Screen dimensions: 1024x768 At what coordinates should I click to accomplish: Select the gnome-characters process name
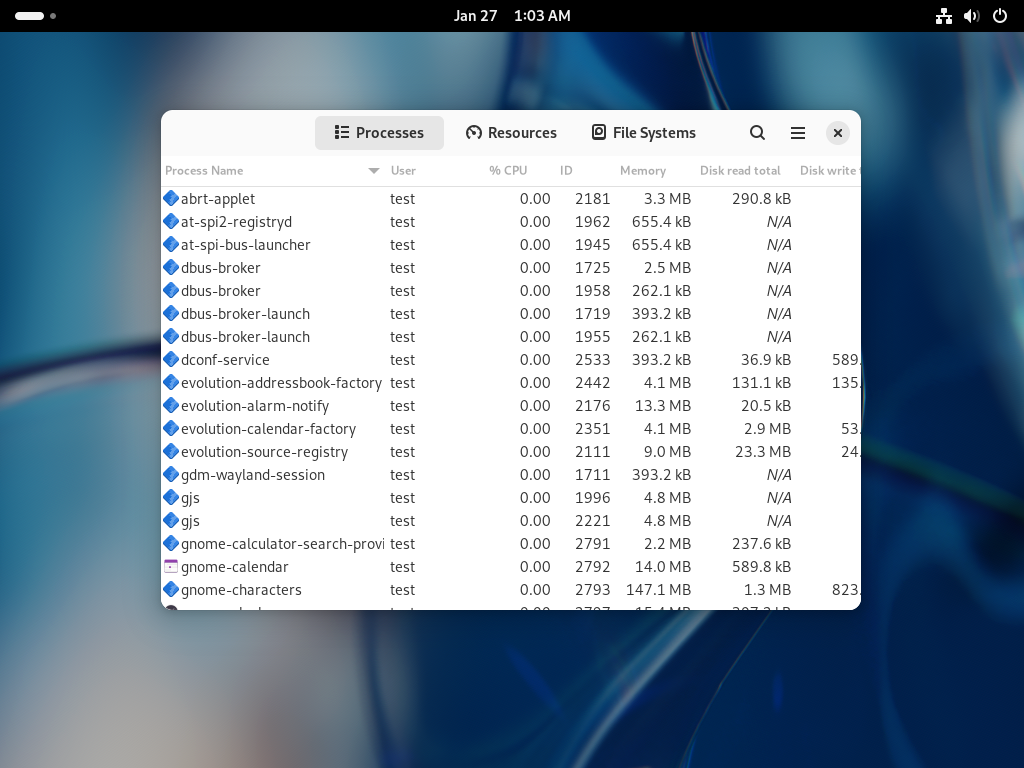(x=241, y=590)
